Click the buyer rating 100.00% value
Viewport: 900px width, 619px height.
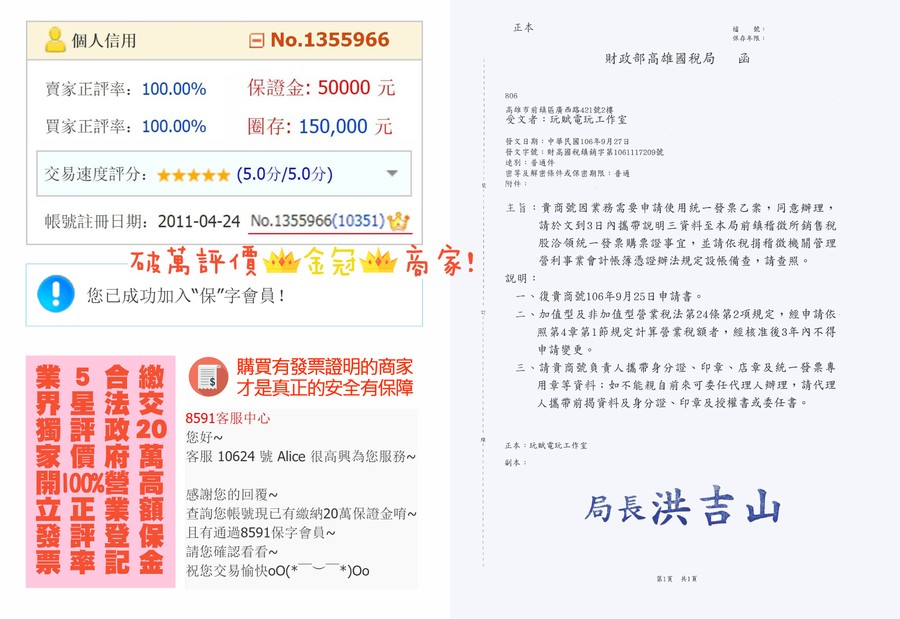pyautogui.click(x=173, y=127)
